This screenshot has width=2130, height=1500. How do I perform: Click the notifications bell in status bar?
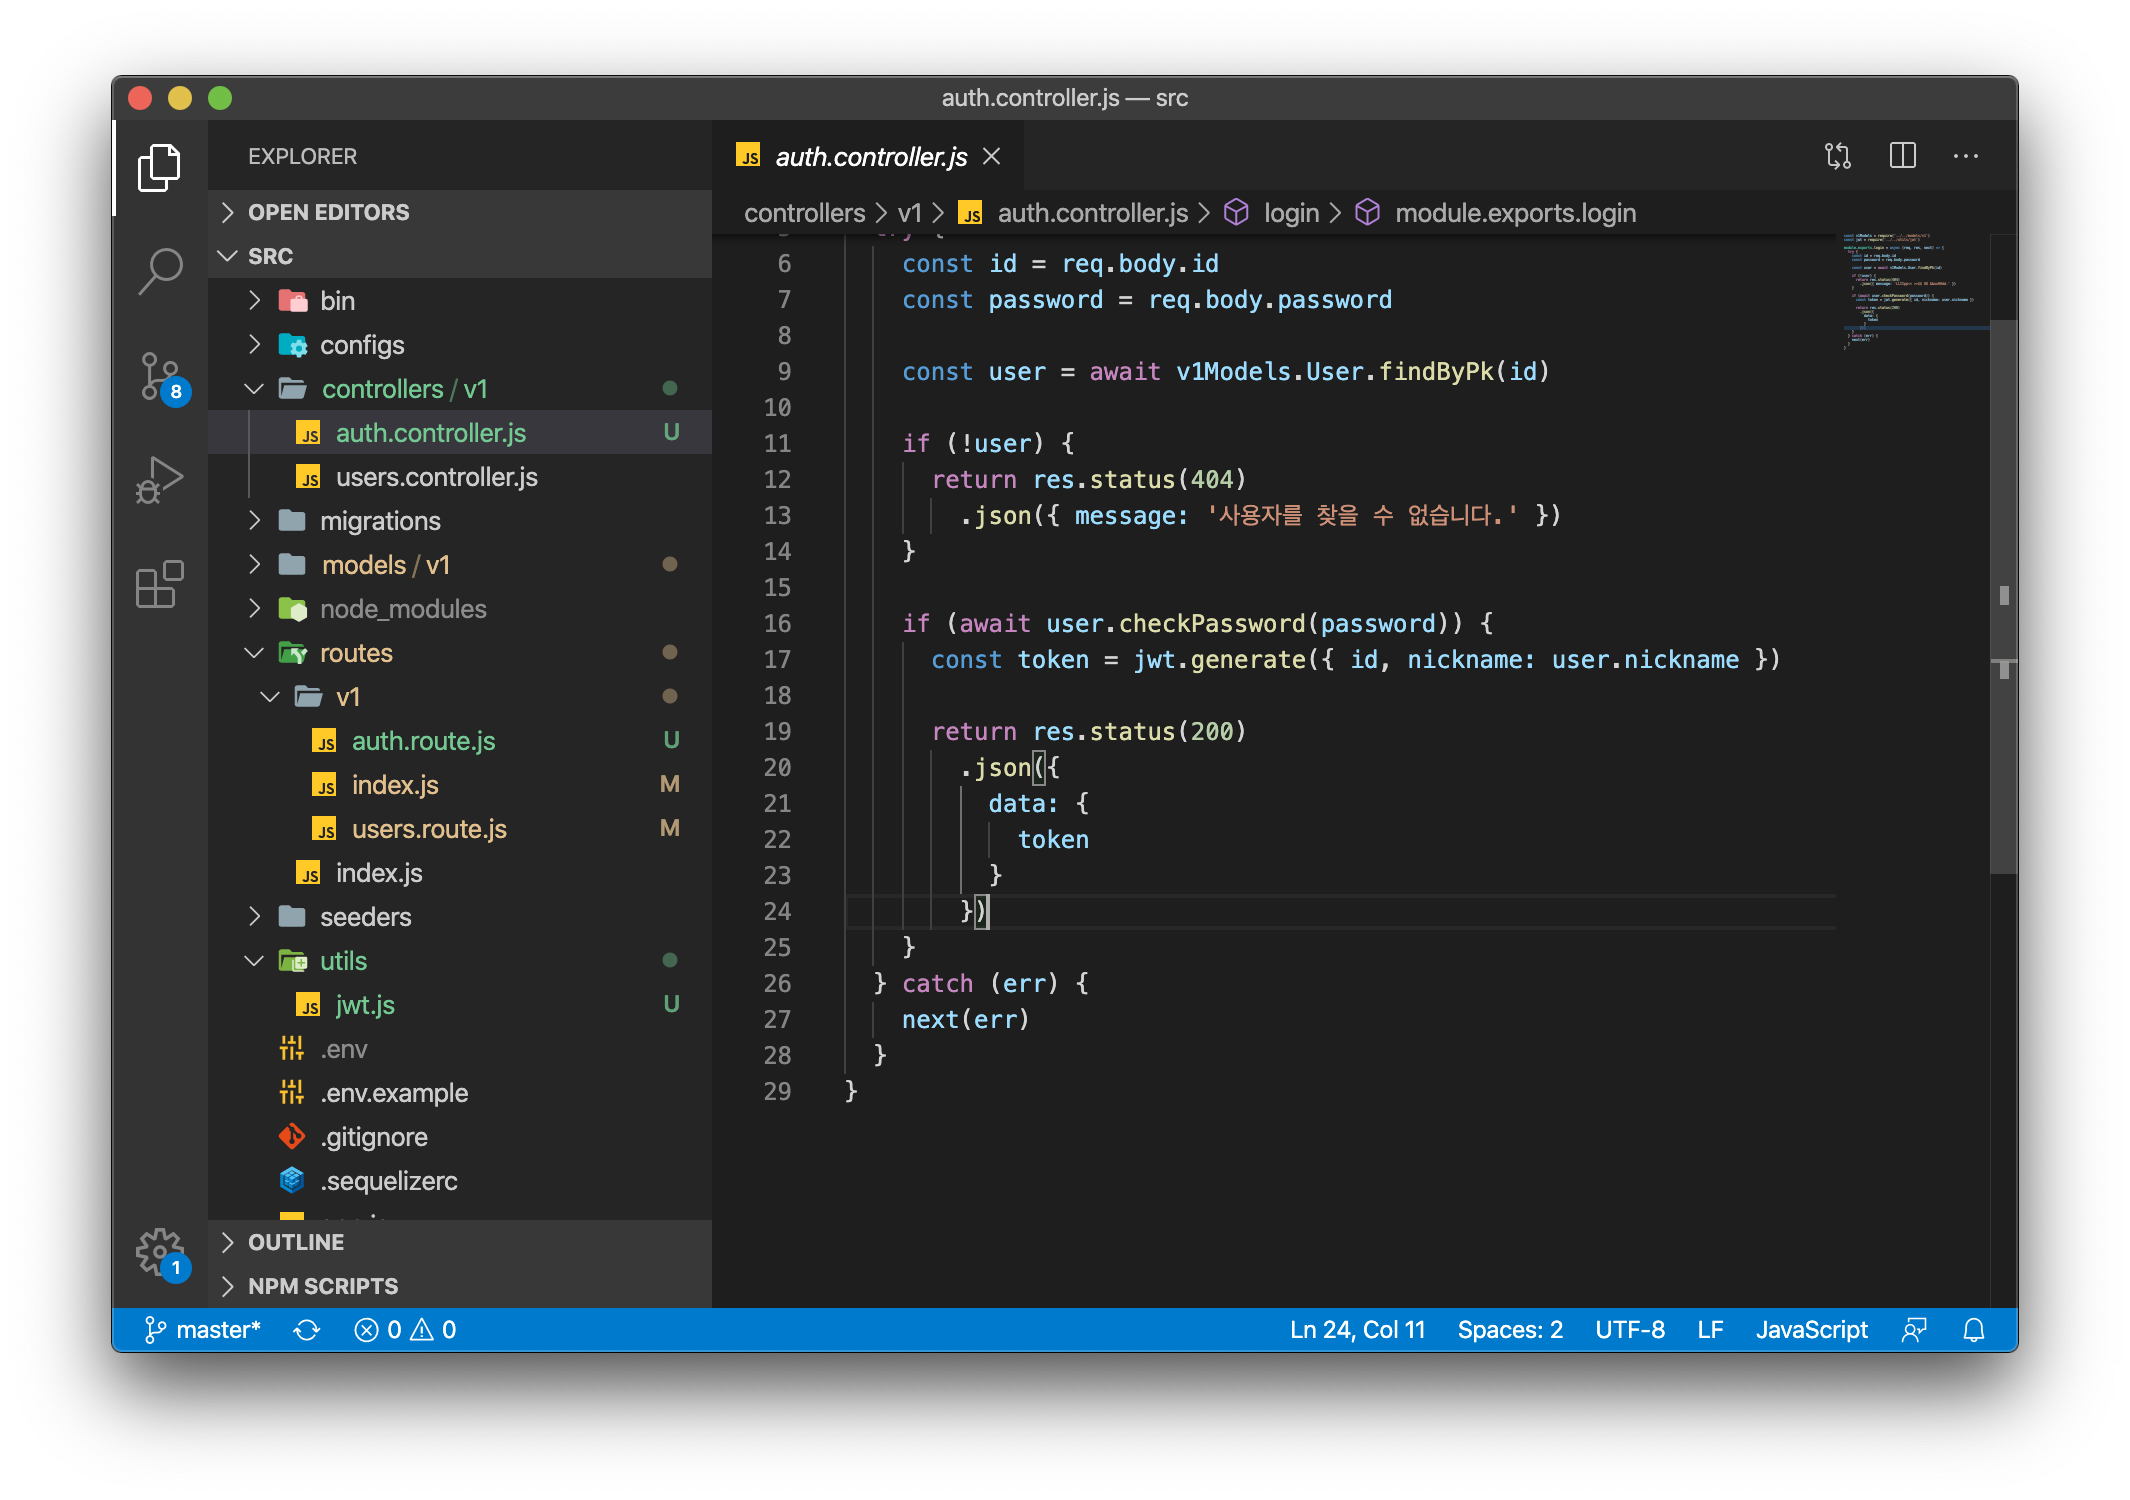coord(1973,1330)
